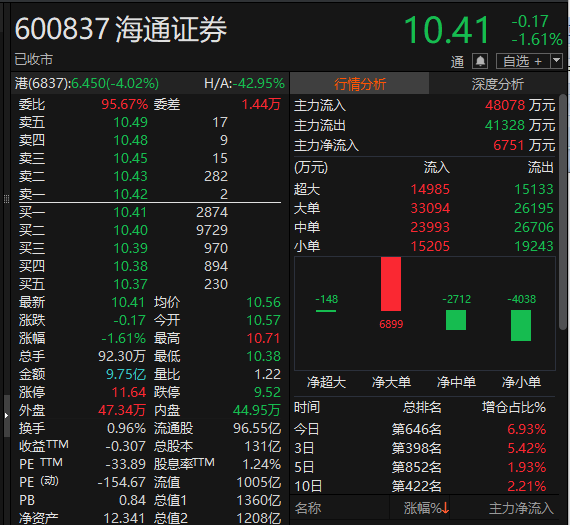Select the 卖二 price 10.43
The image size is (570, 525).
coord(131,176)
